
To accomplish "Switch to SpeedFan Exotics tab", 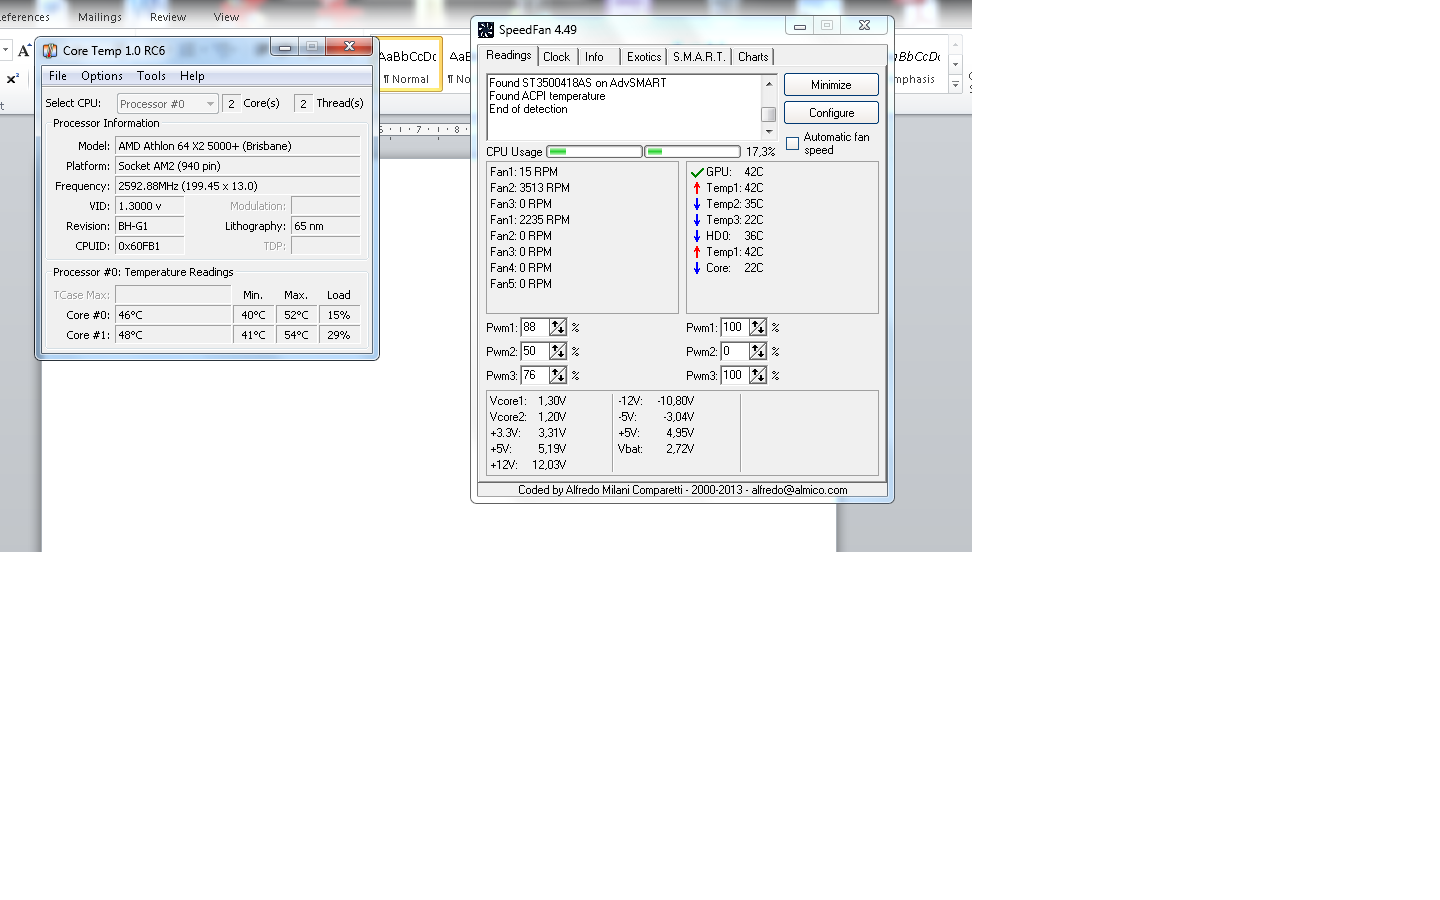I will click(x=644, y=57).
